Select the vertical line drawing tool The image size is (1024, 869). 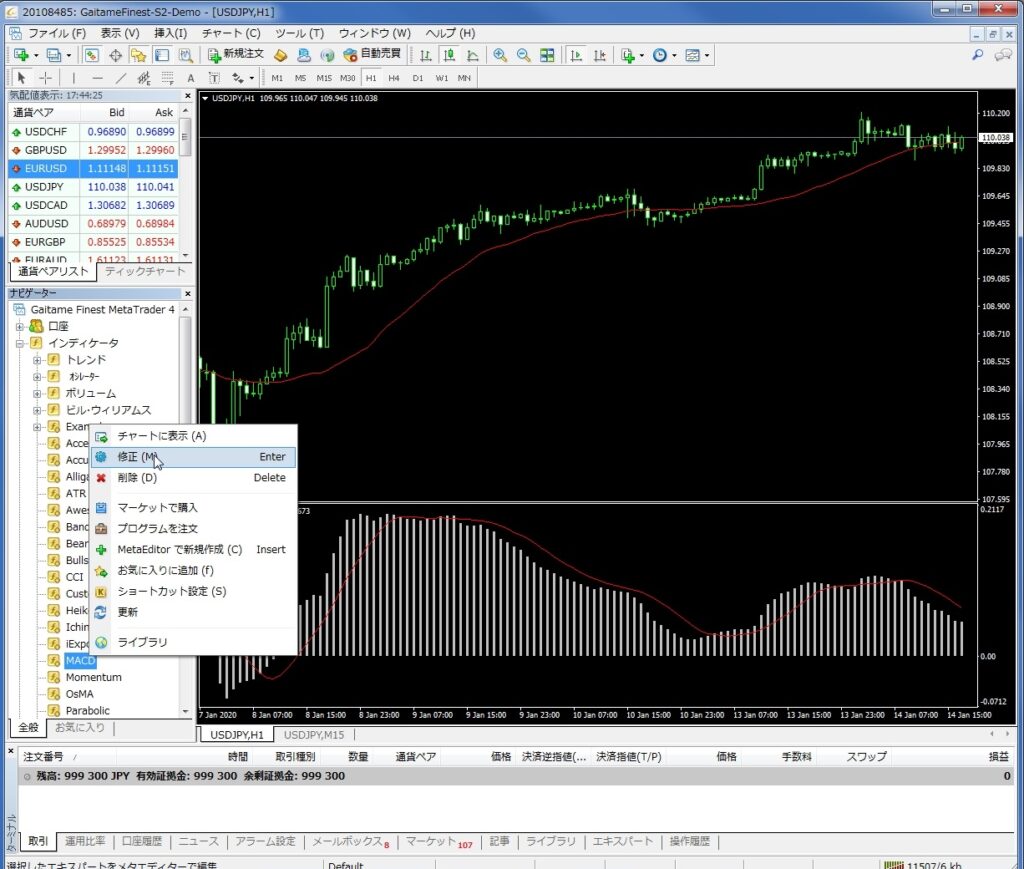pos(73,78)
